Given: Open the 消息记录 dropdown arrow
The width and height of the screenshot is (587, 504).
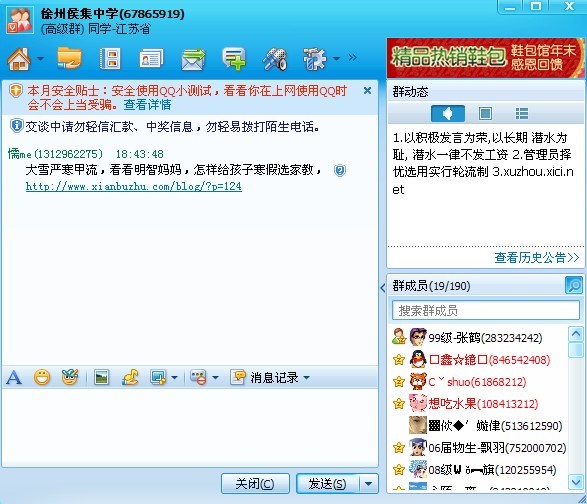Looking at the screenshot, I should (307, 377).
